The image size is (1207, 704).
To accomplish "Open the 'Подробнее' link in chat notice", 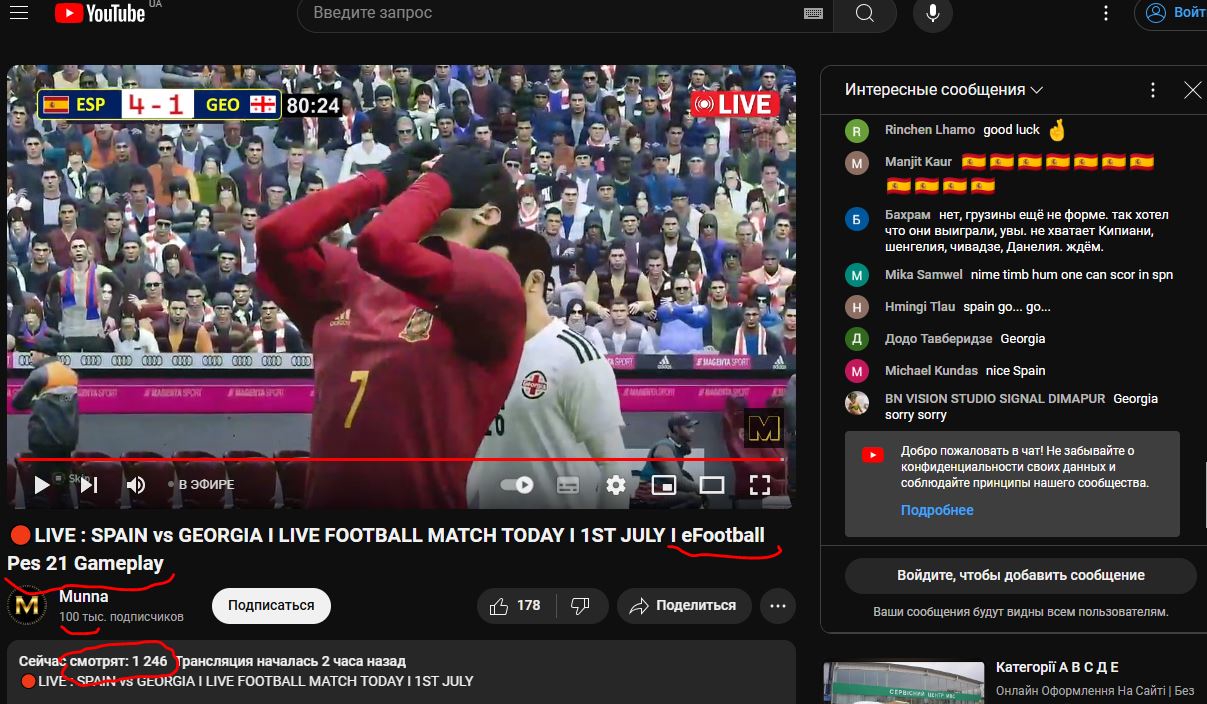I will pyautogui.click(x=937, y=510).
